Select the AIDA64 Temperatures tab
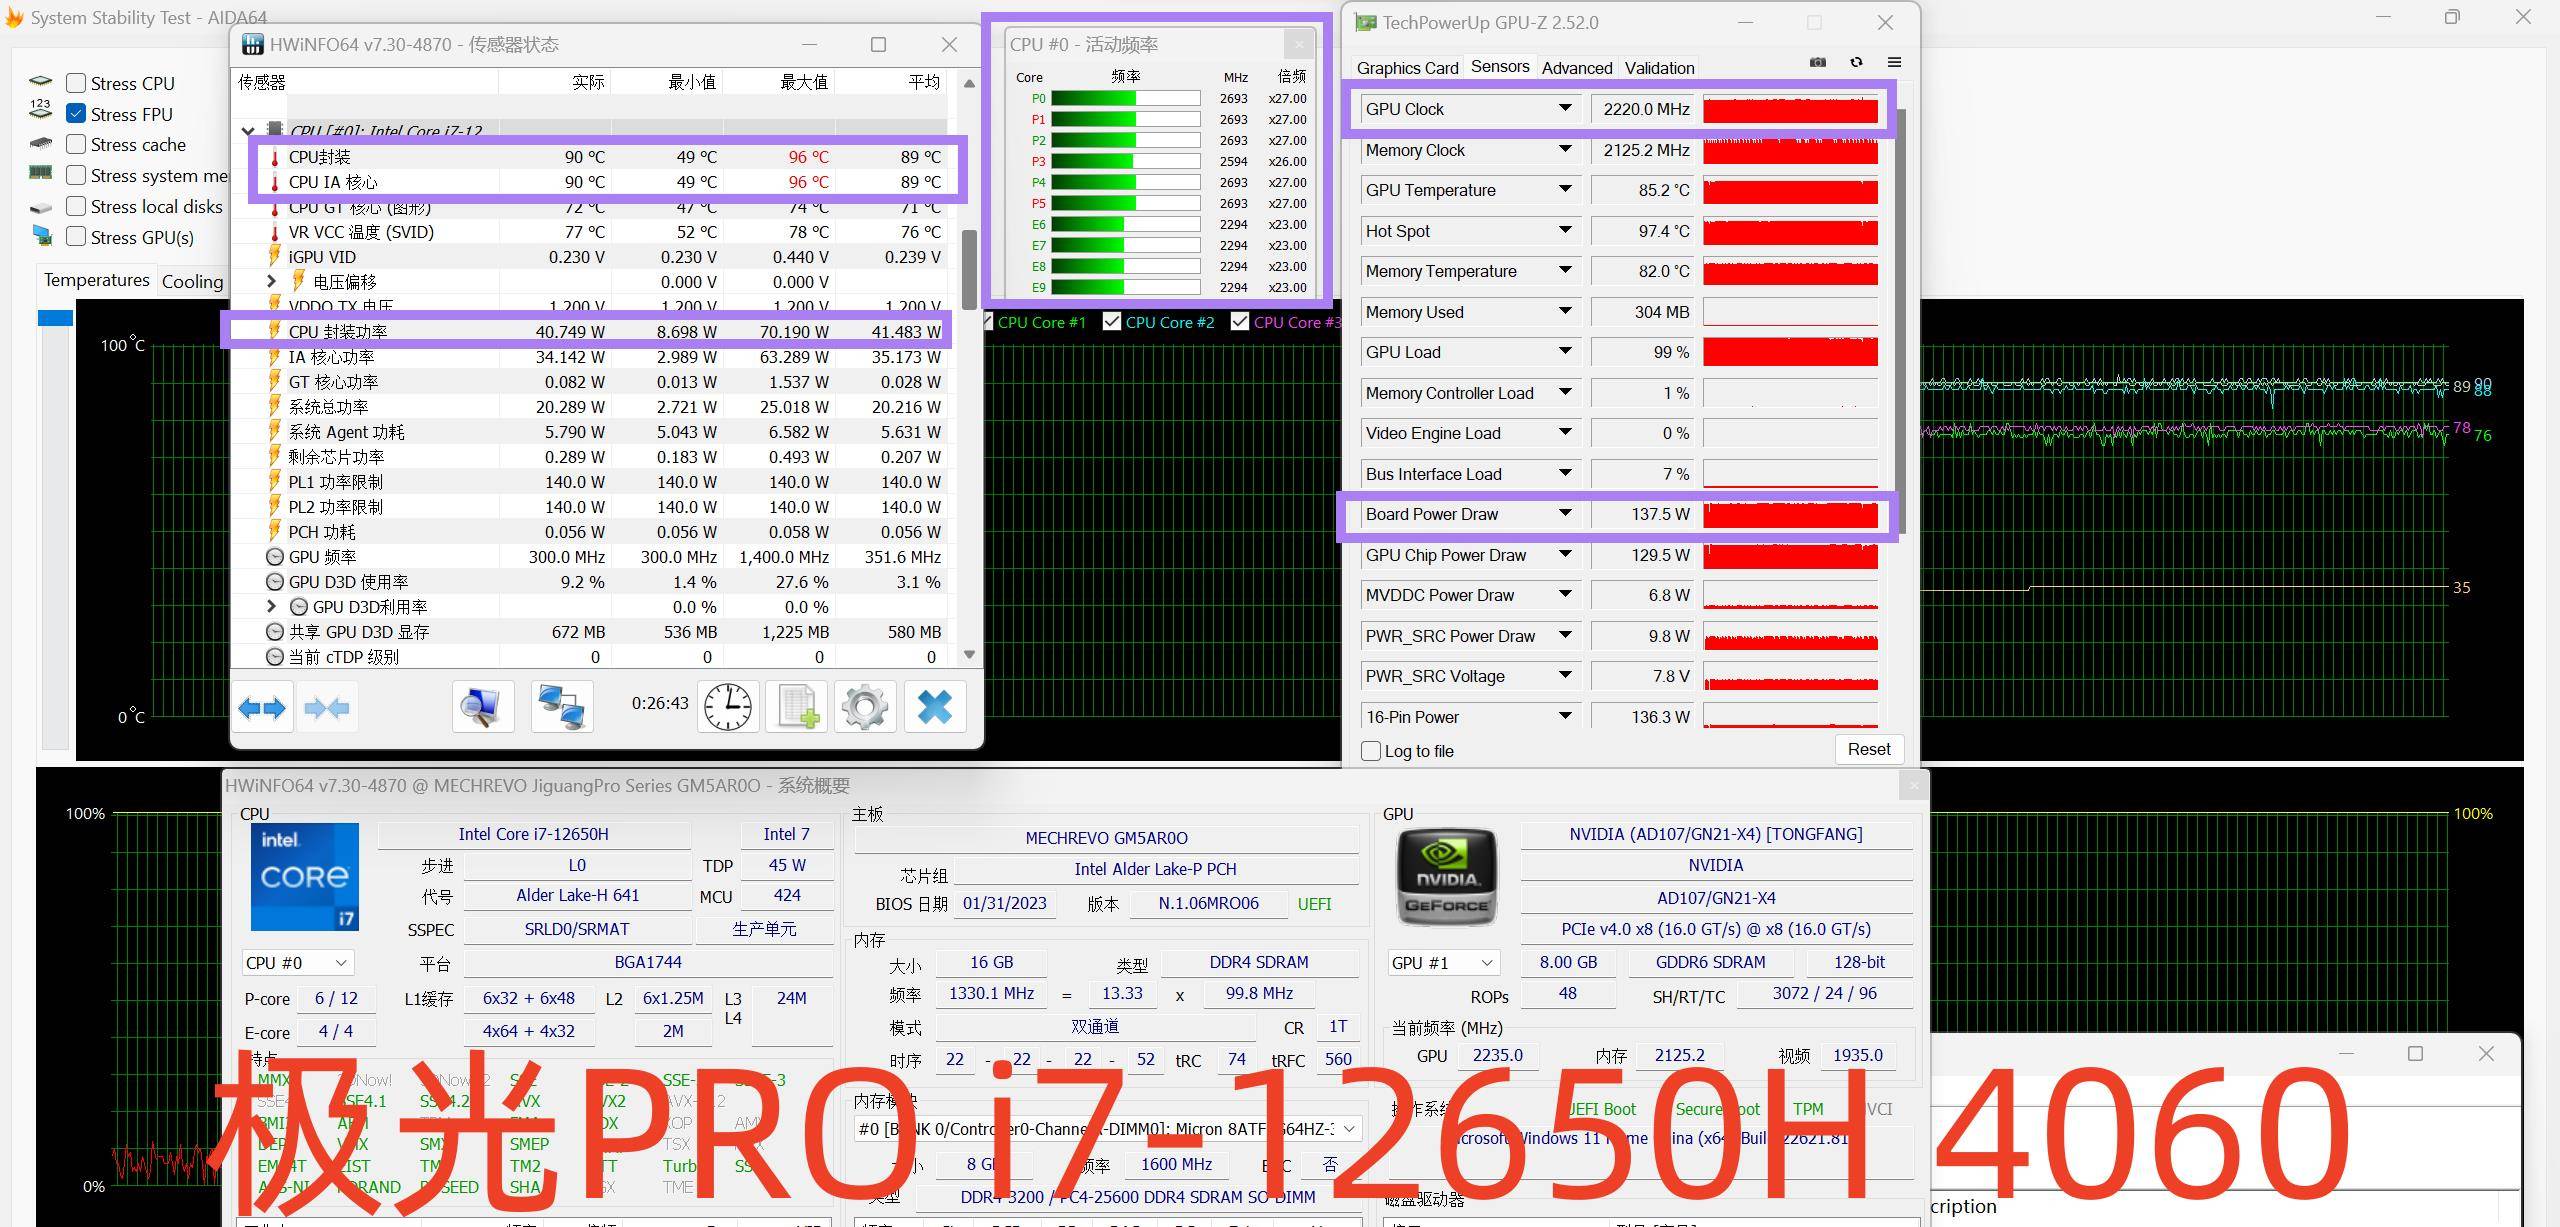Screen dimensions: 2560x1227 97,280
